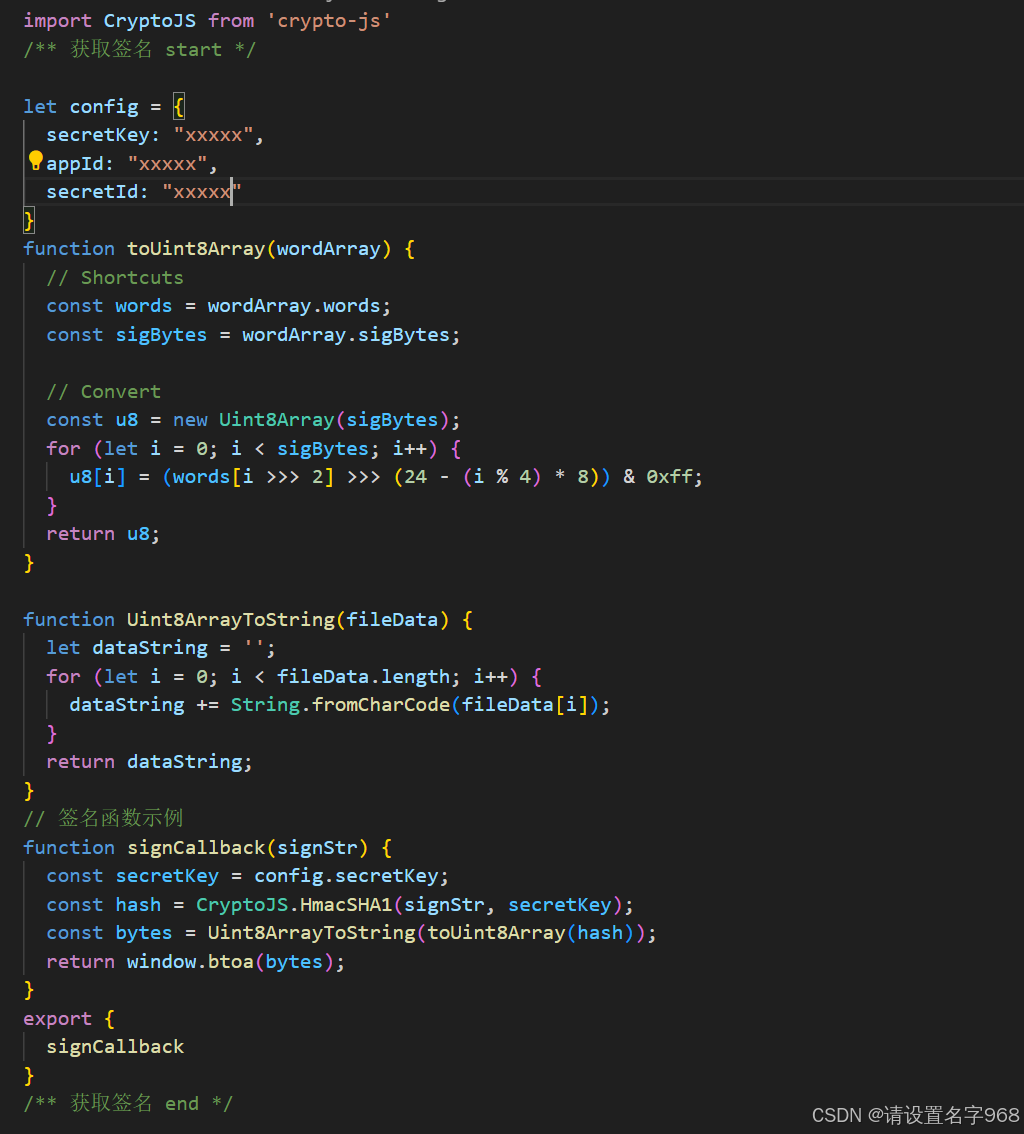Click the '// Convert' comment

click(103, 392)
